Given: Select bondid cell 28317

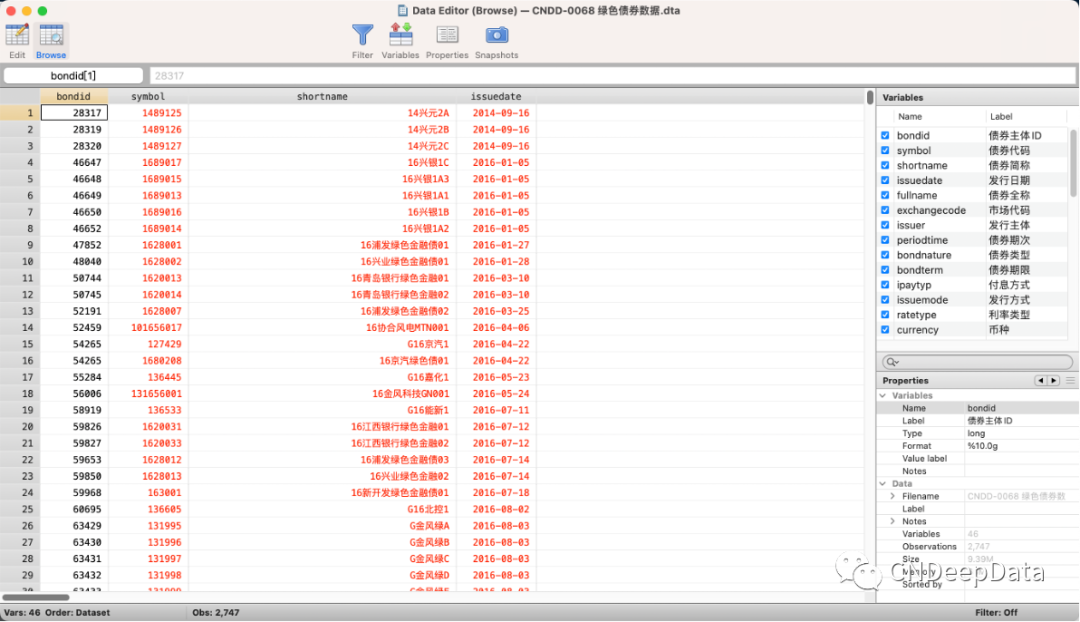Looking at the screenshot, I should 74,113.
